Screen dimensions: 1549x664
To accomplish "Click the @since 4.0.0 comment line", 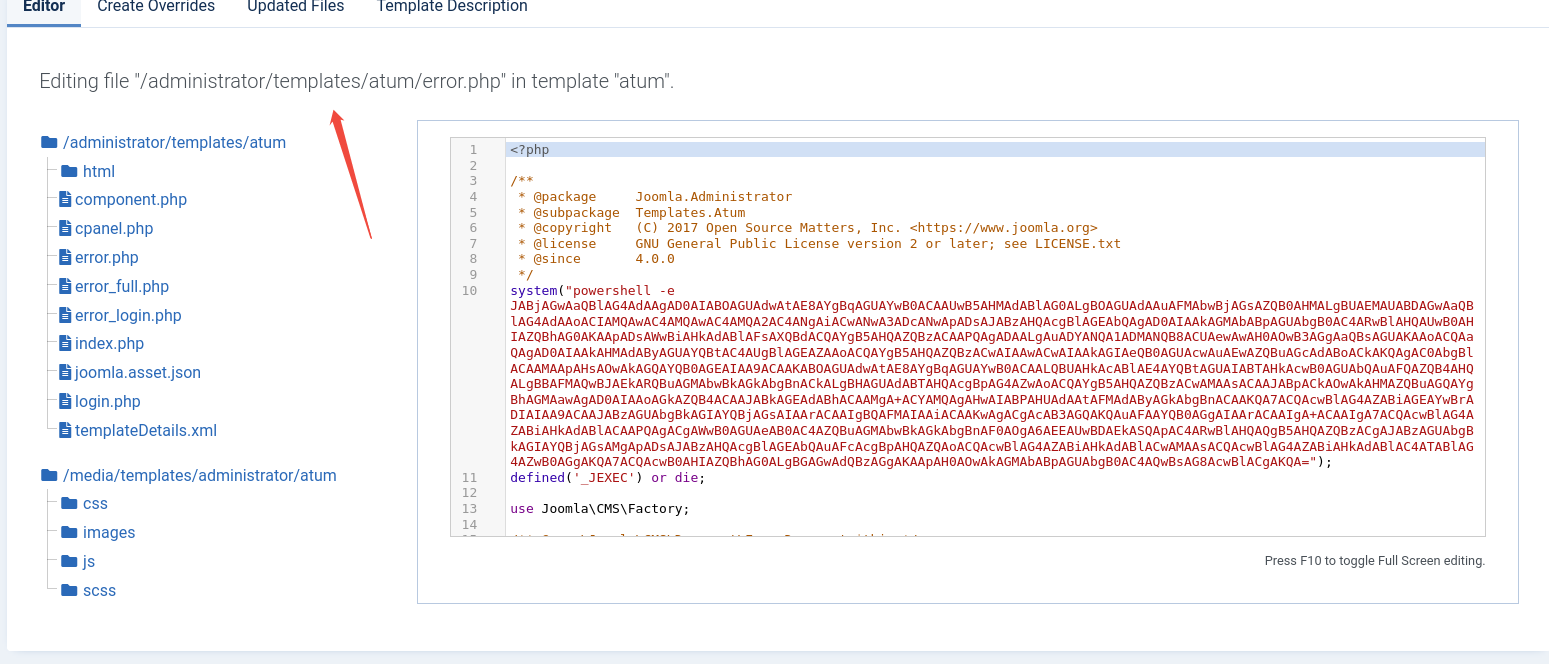I will pyautogui.click(x=597, y=259).
